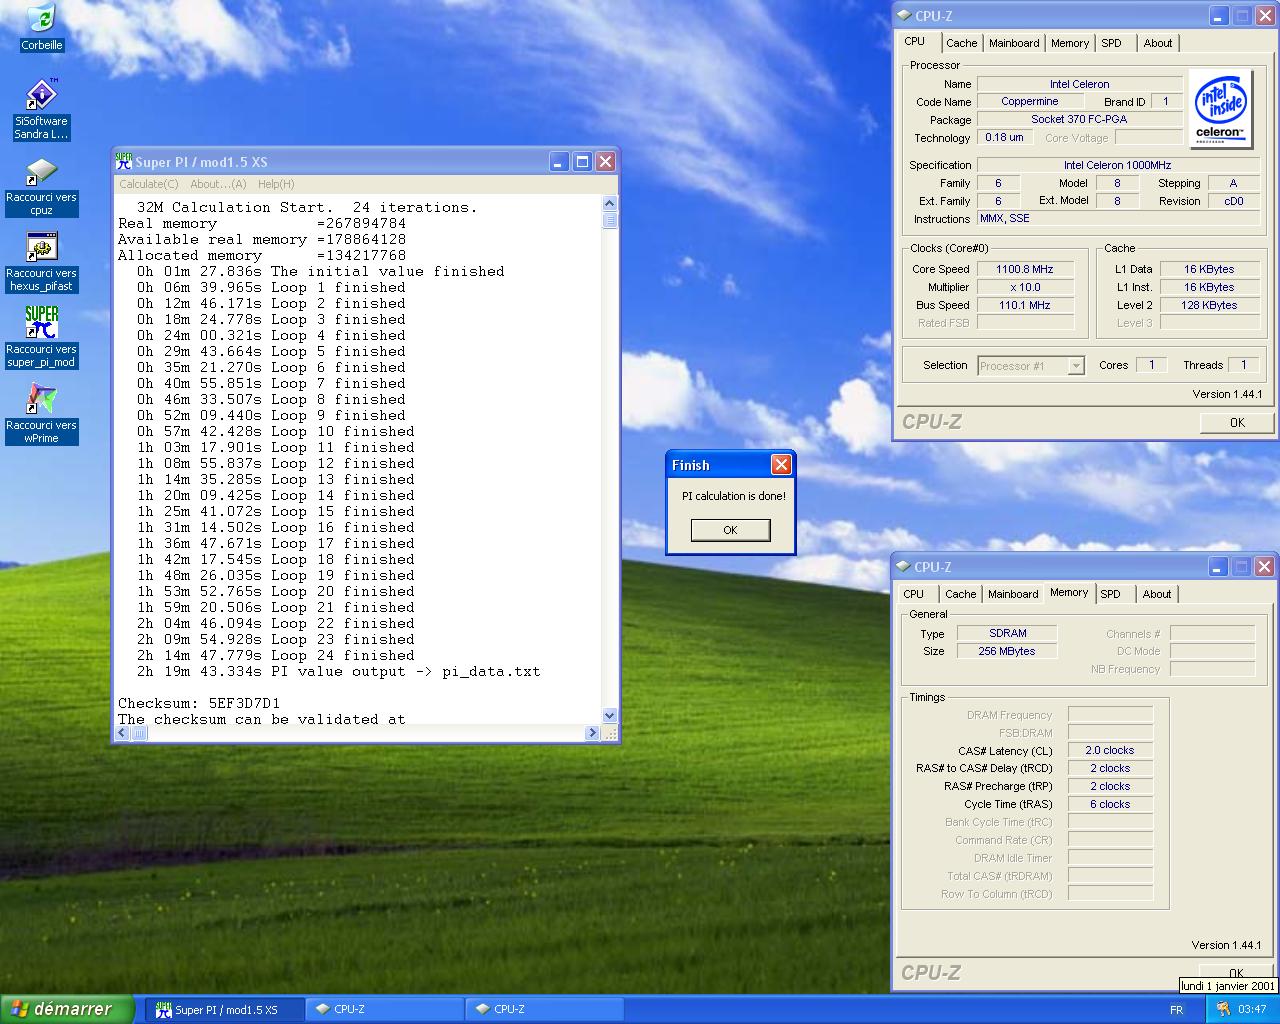The image size is (1280, 1024).
Task: Open the SiSoftware Sandra desktop shortcut
Action: [x=41, y=108]
